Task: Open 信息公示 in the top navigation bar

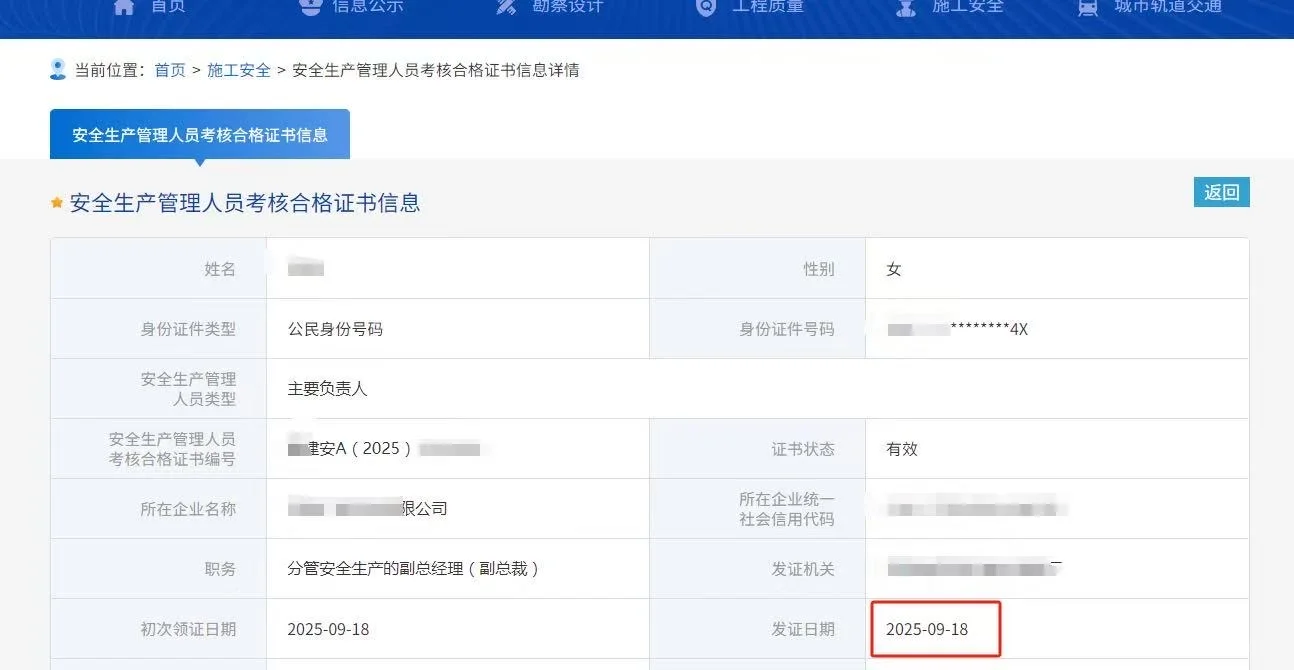Action: (x=367, y=6)
